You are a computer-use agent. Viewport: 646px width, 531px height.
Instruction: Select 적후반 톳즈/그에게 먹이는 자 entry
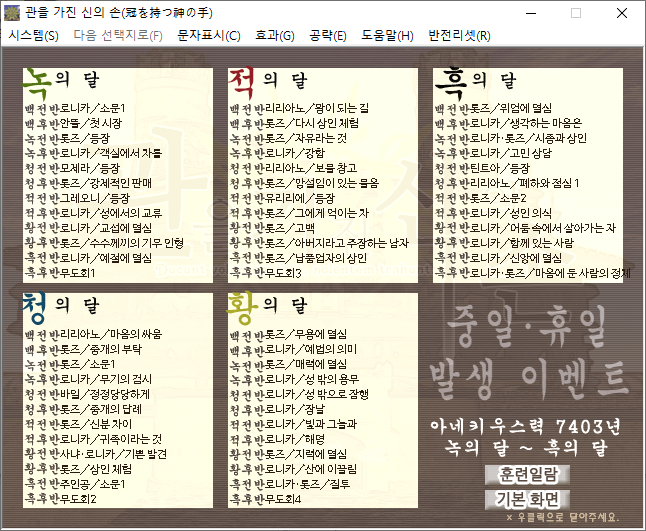[299, 213]
